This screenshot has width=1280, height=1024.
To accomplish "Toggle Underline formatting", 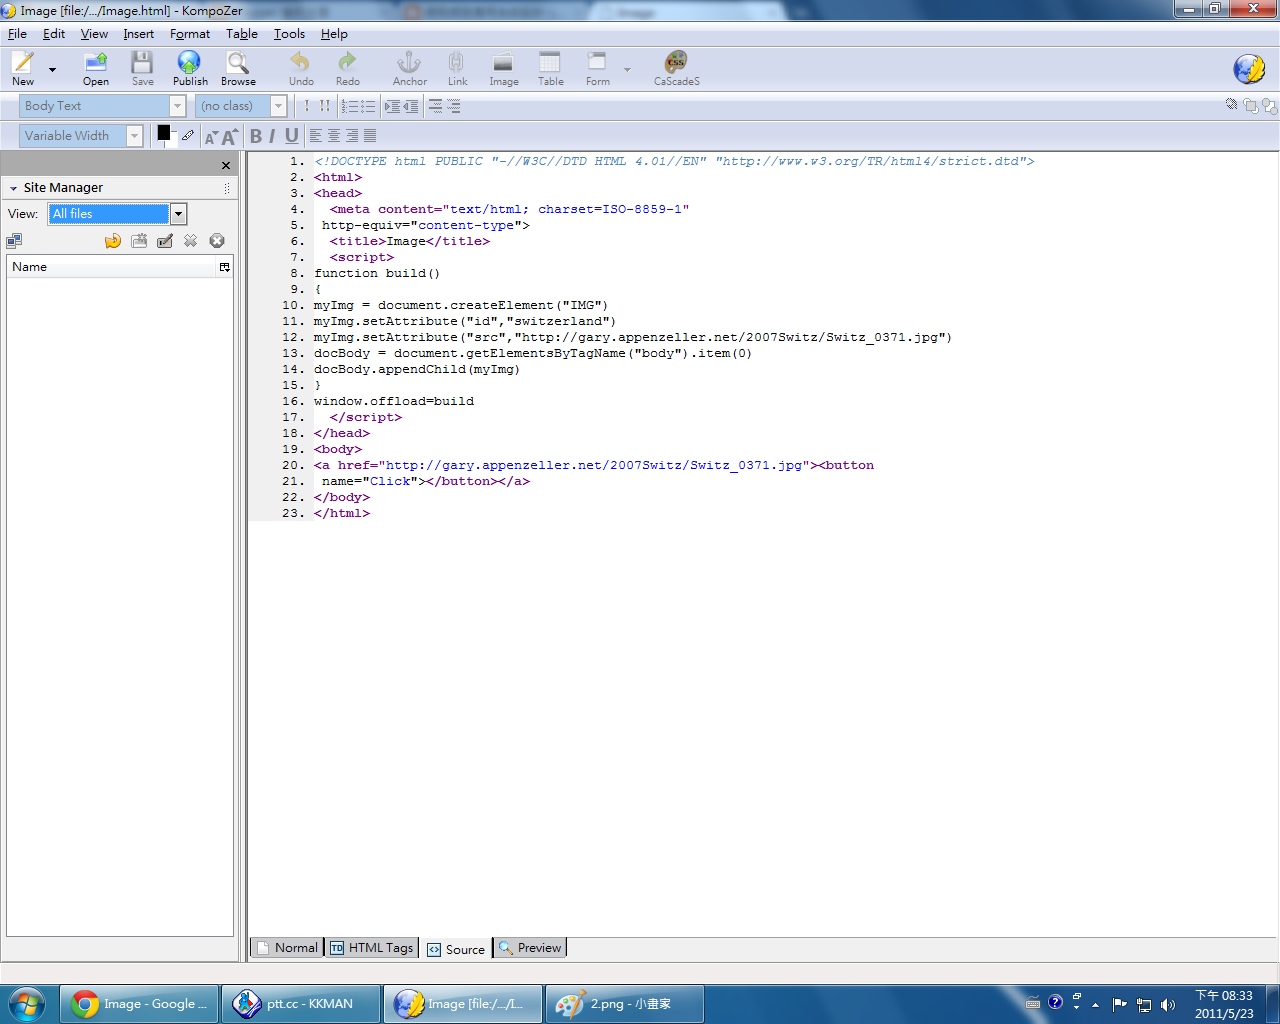I will point(291,136).
